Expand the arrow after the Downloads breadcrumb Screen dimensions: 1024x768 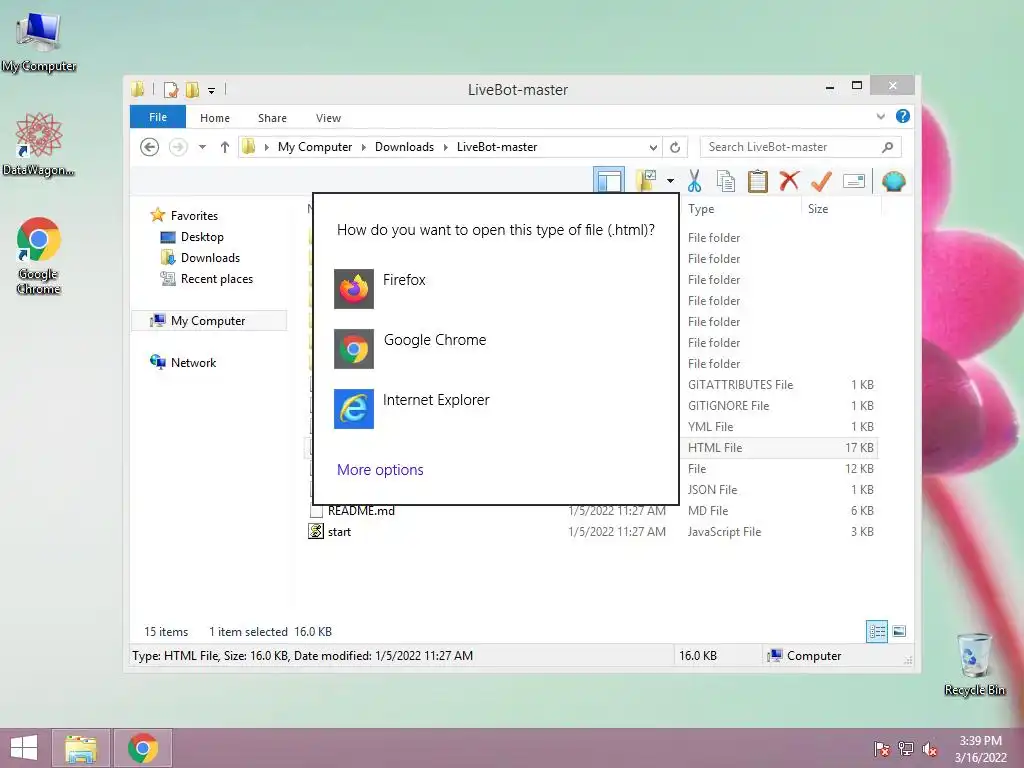(445, 147)
